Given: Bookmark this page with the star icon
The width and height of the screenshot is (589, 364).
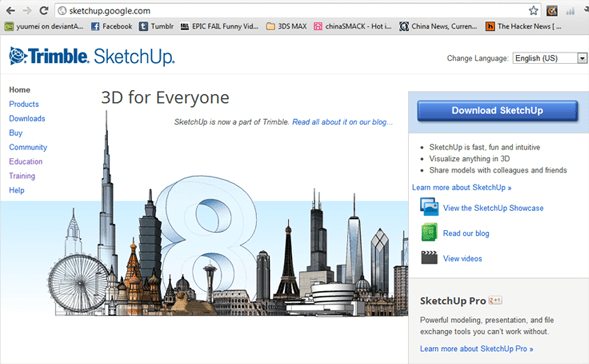Looking at the screenshot, I should click(x=533, y=11).
